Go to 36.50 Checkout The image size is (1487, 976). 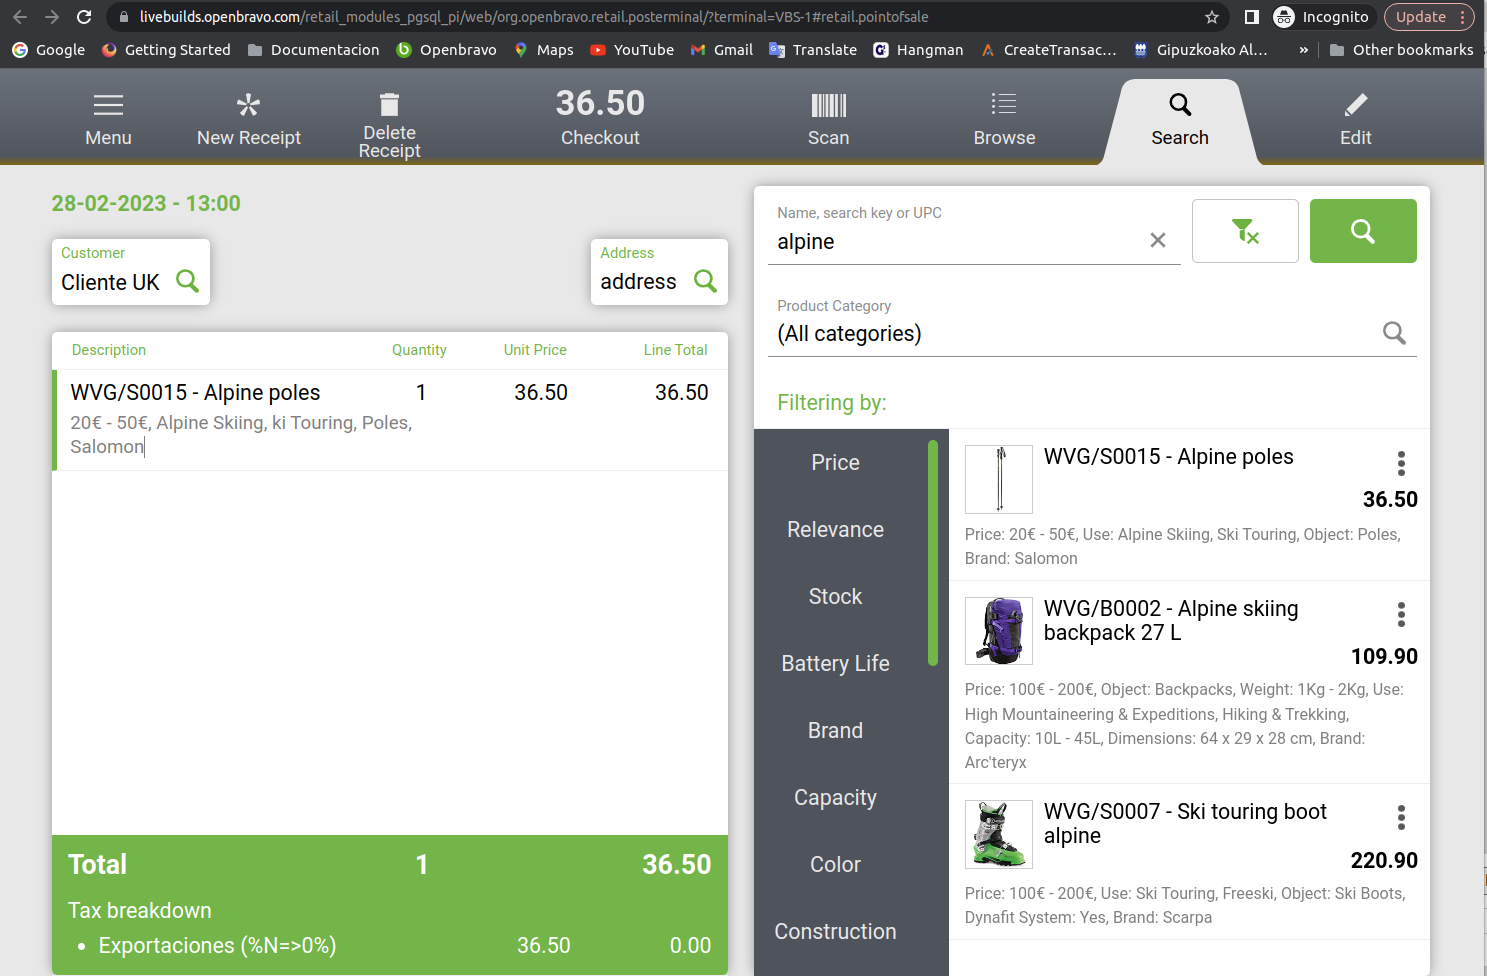click(x=600, y=118)
